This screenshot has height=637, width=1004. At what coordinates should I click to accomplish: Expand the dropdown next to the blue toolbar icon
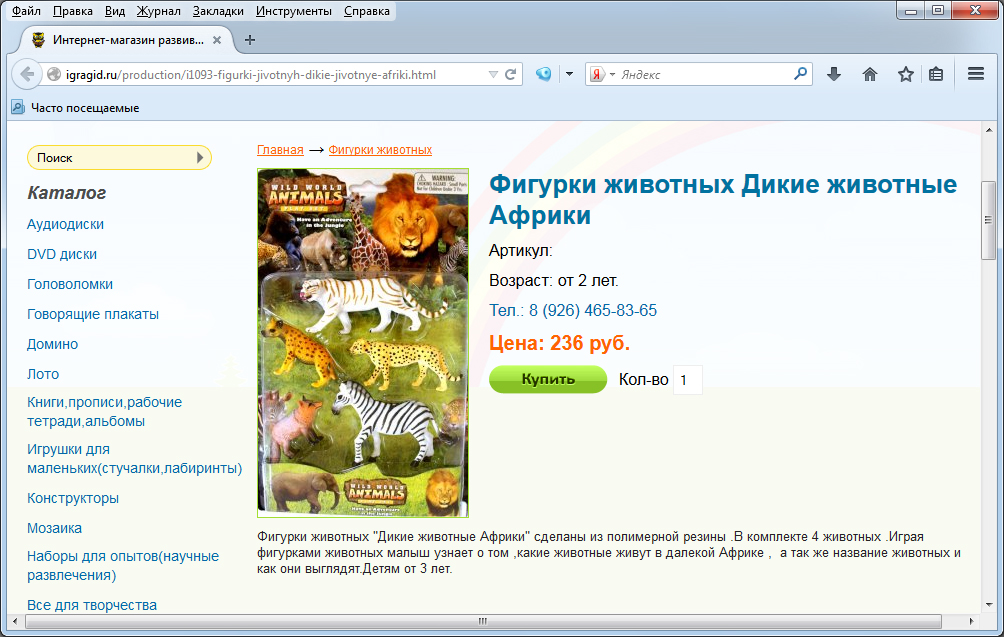click(569, 74)
